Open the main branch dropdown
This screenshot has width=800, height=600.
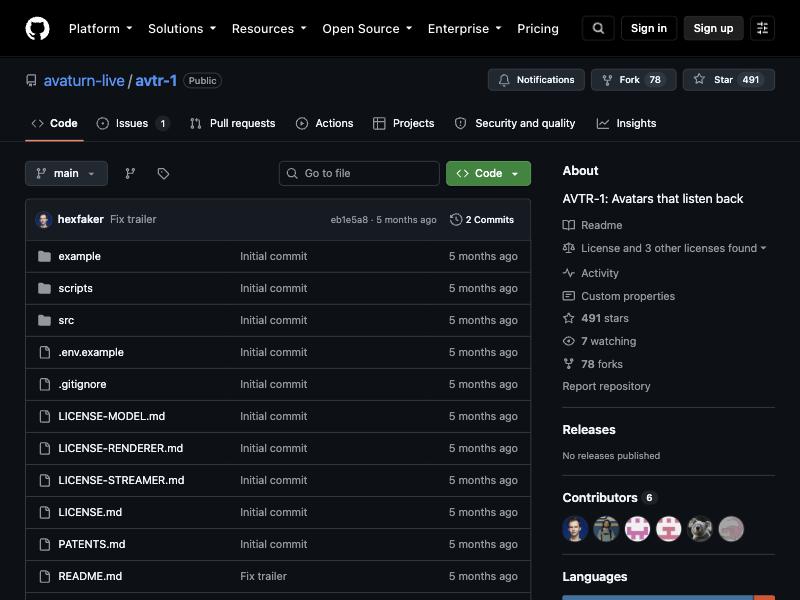pos(66,173)
